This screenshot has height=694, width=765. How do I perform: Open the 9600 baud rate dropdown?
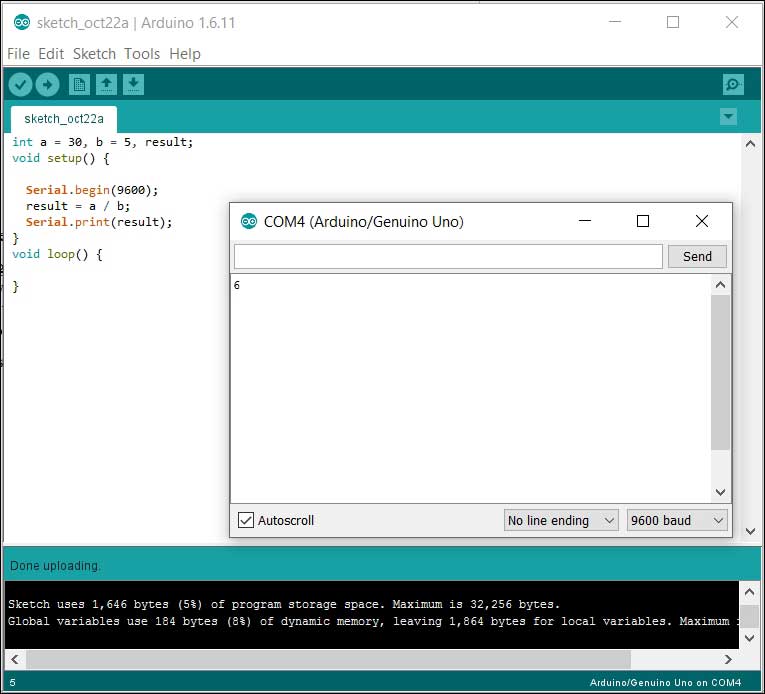pos(677,520)
